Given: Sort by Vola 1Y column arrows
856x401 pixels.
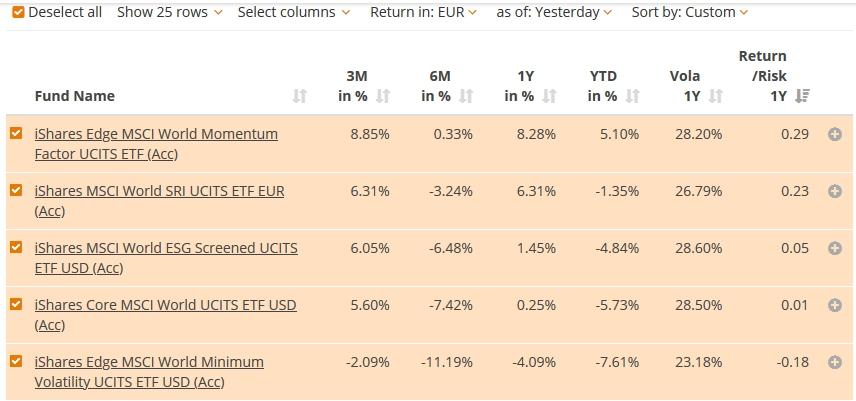Looking at the screenshot, I should (715, 96).
